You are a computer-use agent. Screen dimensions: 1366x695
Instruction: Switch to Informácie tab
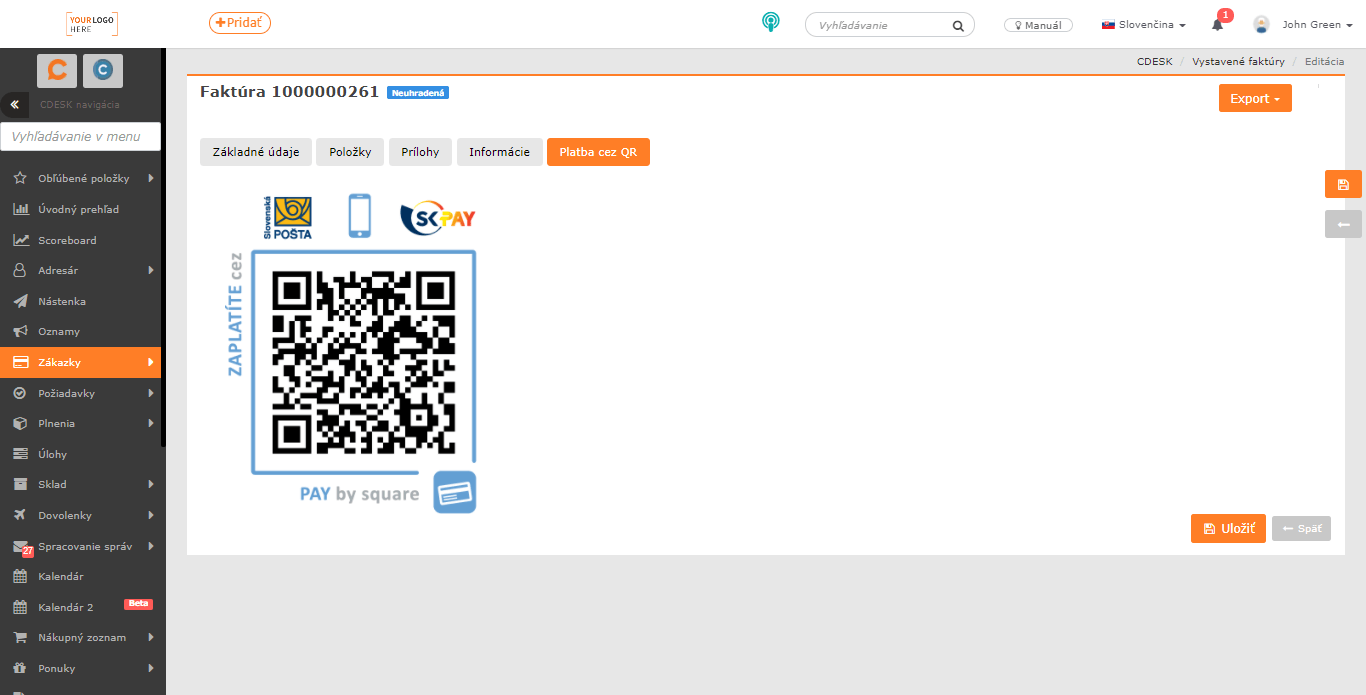click(500, 152)
